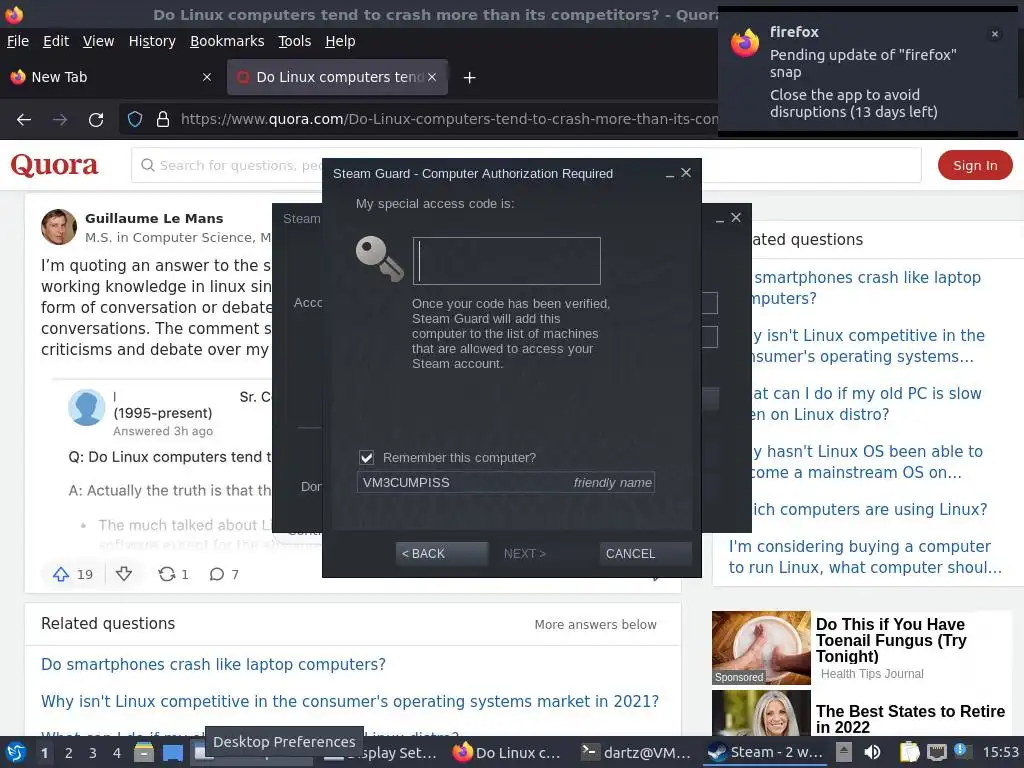This screenshot has height=768, width=1024.
Task: Open comments icon showing 7
Action: (217, 574)
